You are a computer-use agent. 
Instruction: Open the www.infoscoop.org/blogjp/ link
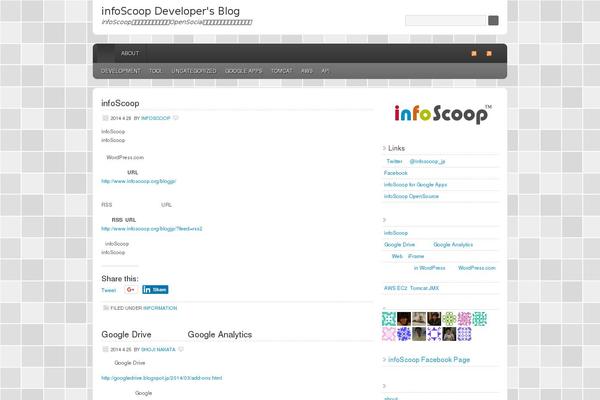click(x=139, y=181)
